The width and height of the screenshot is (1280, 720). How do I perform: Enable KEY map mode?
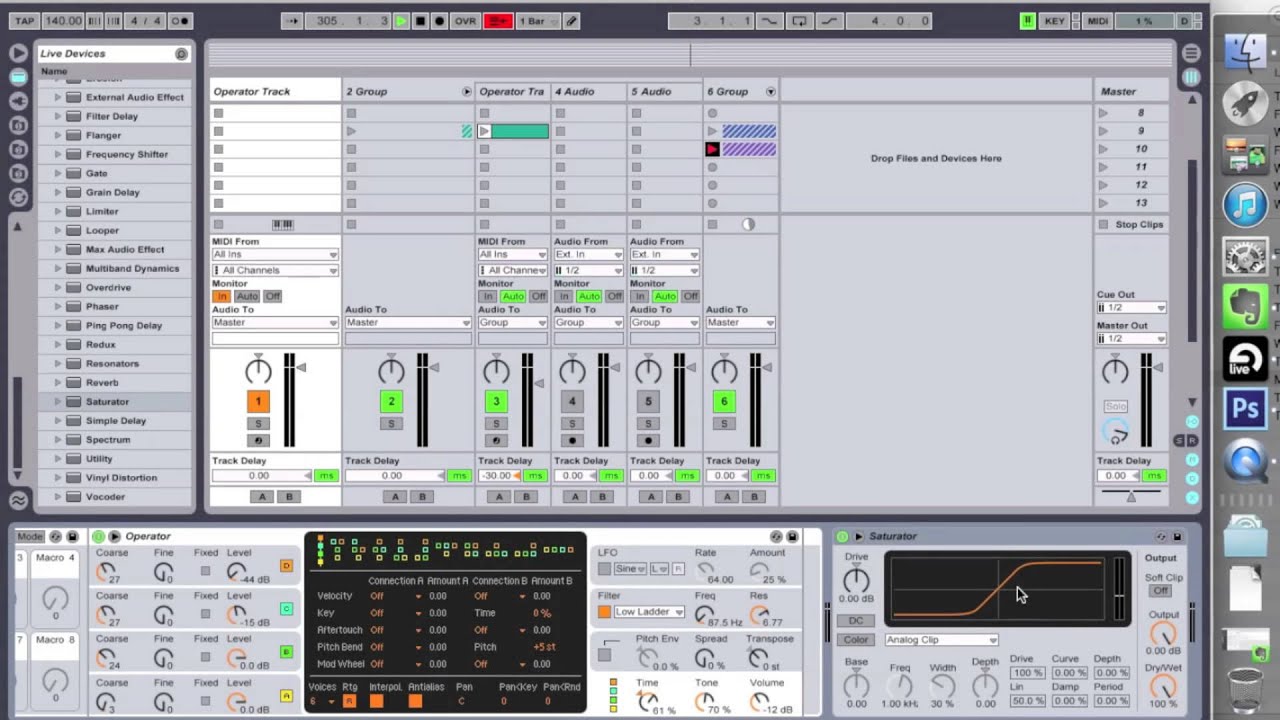tap(1055, 21)
